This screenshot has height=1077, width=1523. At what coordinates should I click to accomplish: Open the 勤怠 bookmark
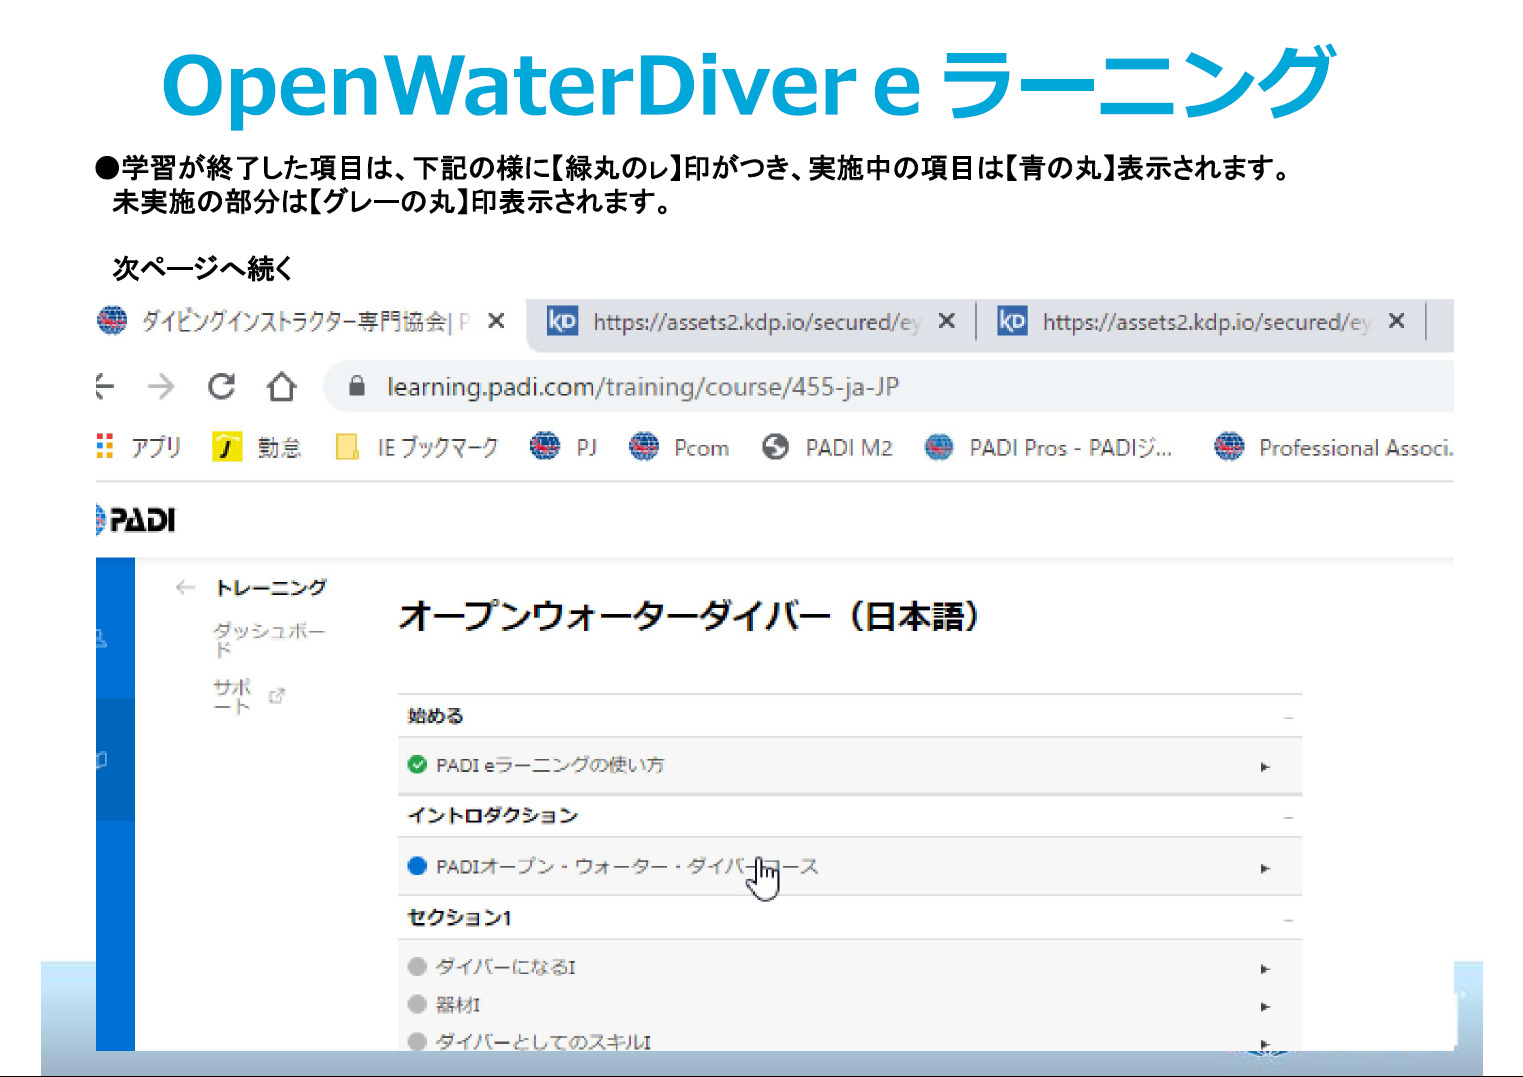[x=257, y=447]
